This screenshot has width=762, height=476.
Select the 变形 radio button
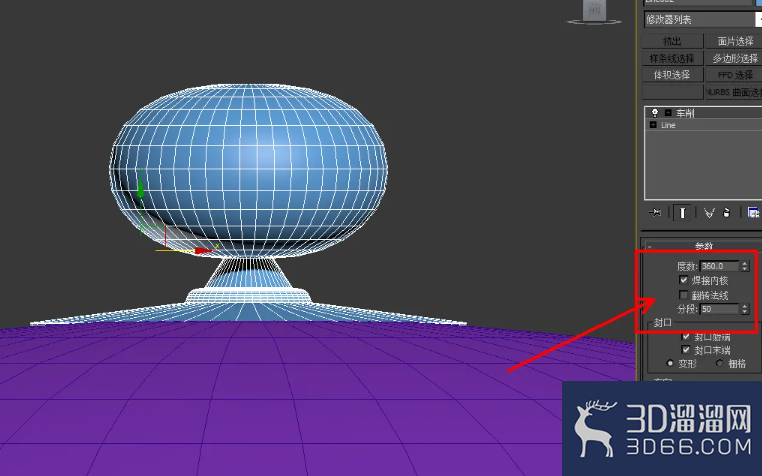click(670, 363)
